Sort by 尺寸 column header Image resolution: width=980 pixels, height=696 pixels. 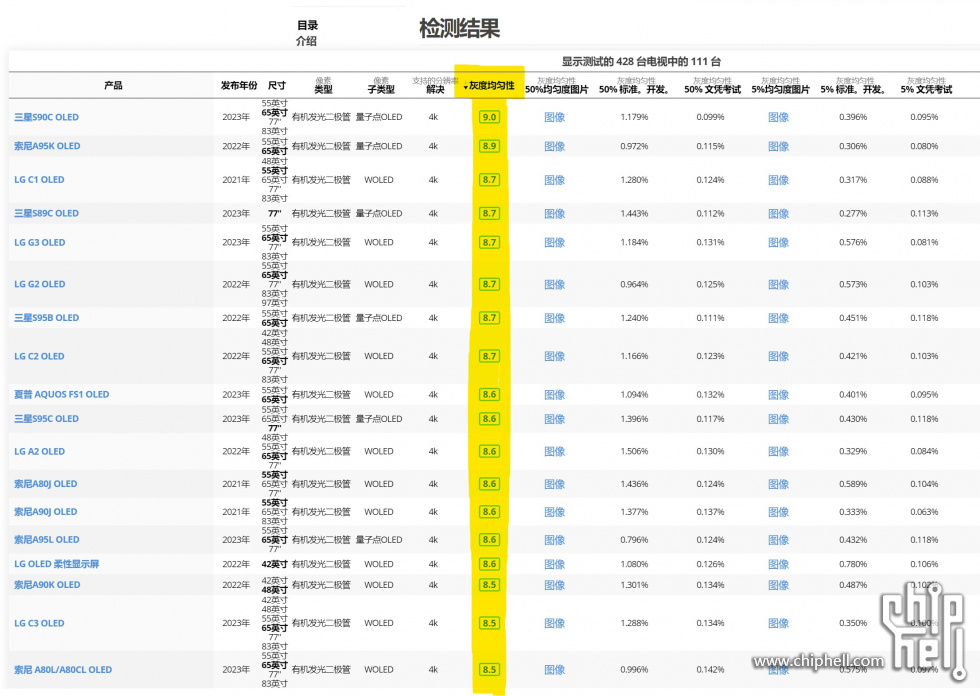tap(277, 86)
